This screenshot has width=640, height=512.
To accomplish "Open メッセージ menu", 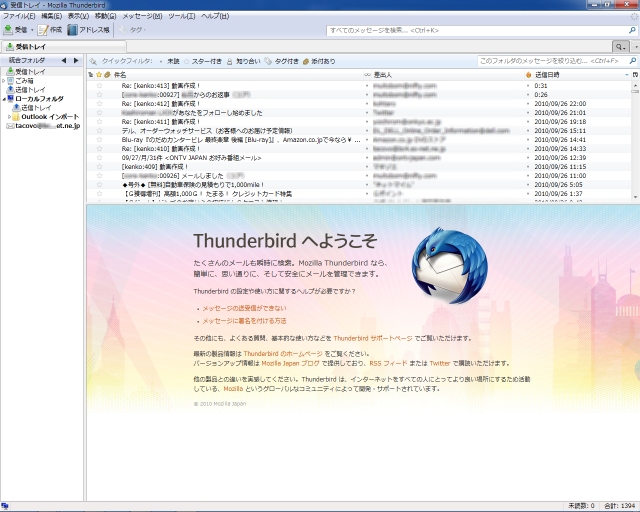I will tap(142, 16).
